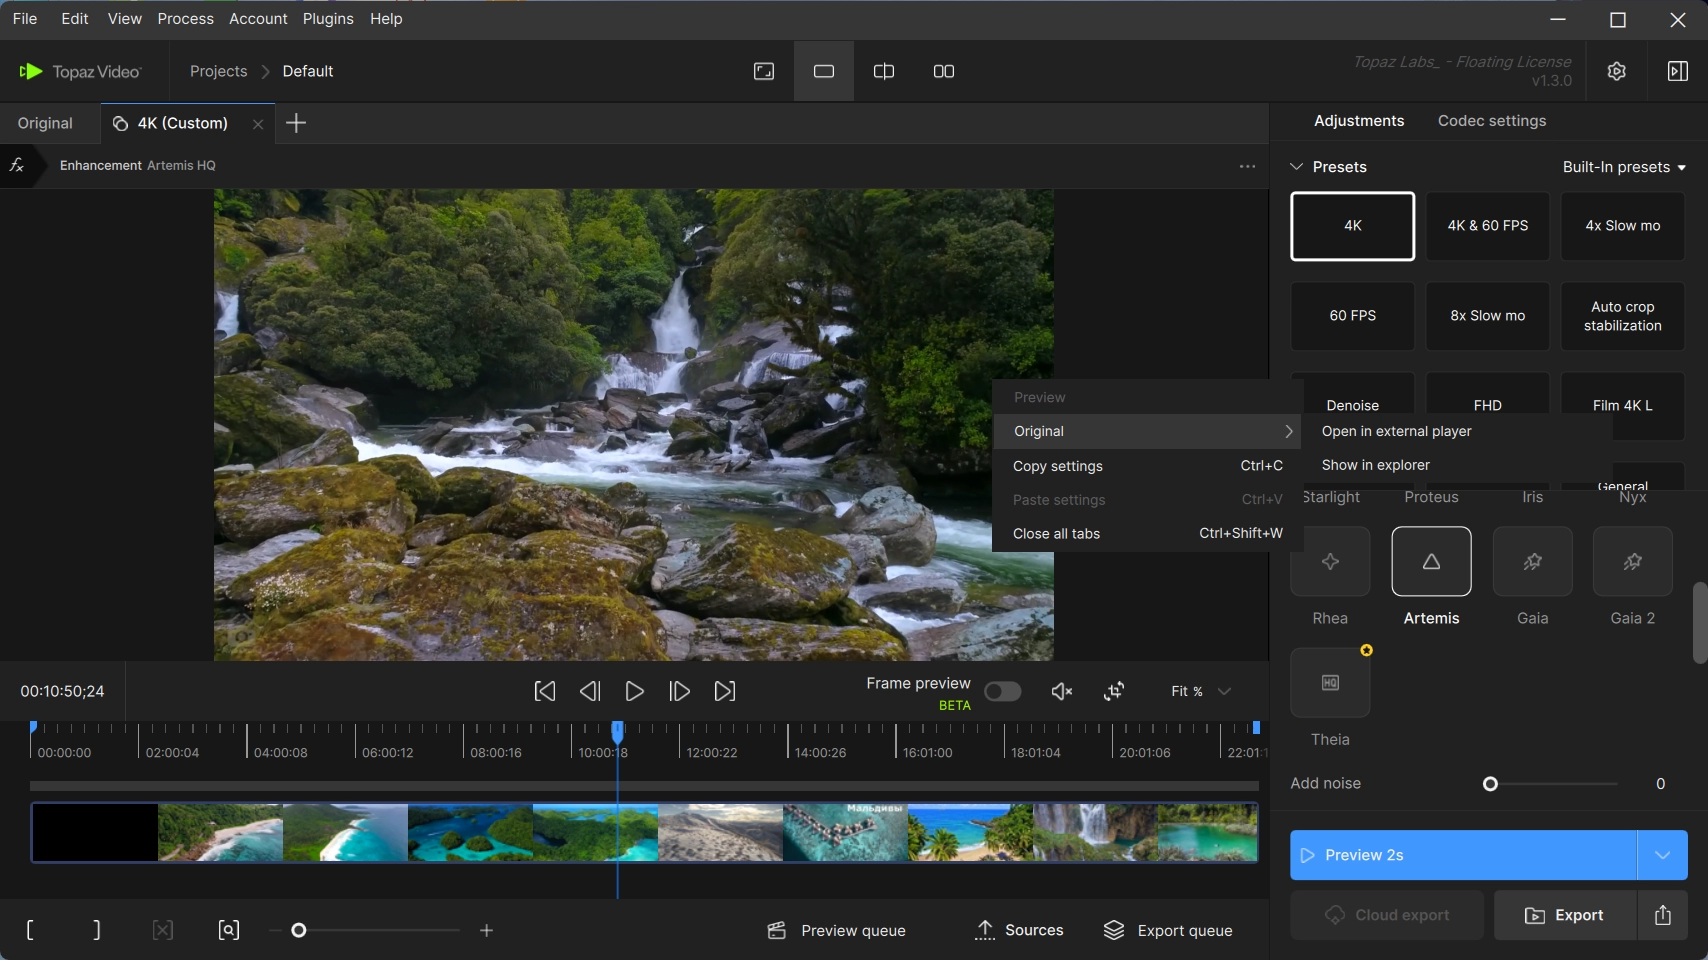
Task: Toggle the Frame preview switch
Action: 1002,691
